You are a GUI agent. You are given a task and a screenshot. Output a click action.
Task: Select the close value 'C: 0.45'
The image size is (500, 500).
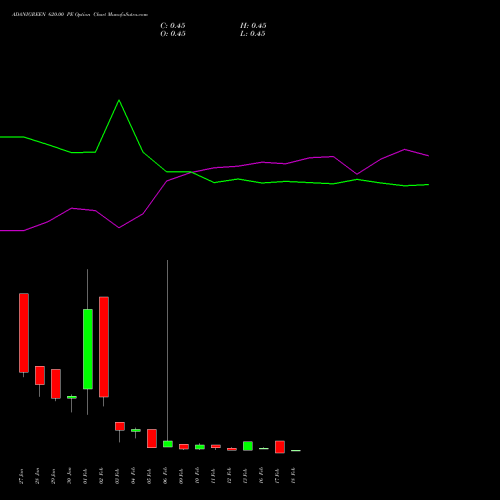[x=173, y=26]
